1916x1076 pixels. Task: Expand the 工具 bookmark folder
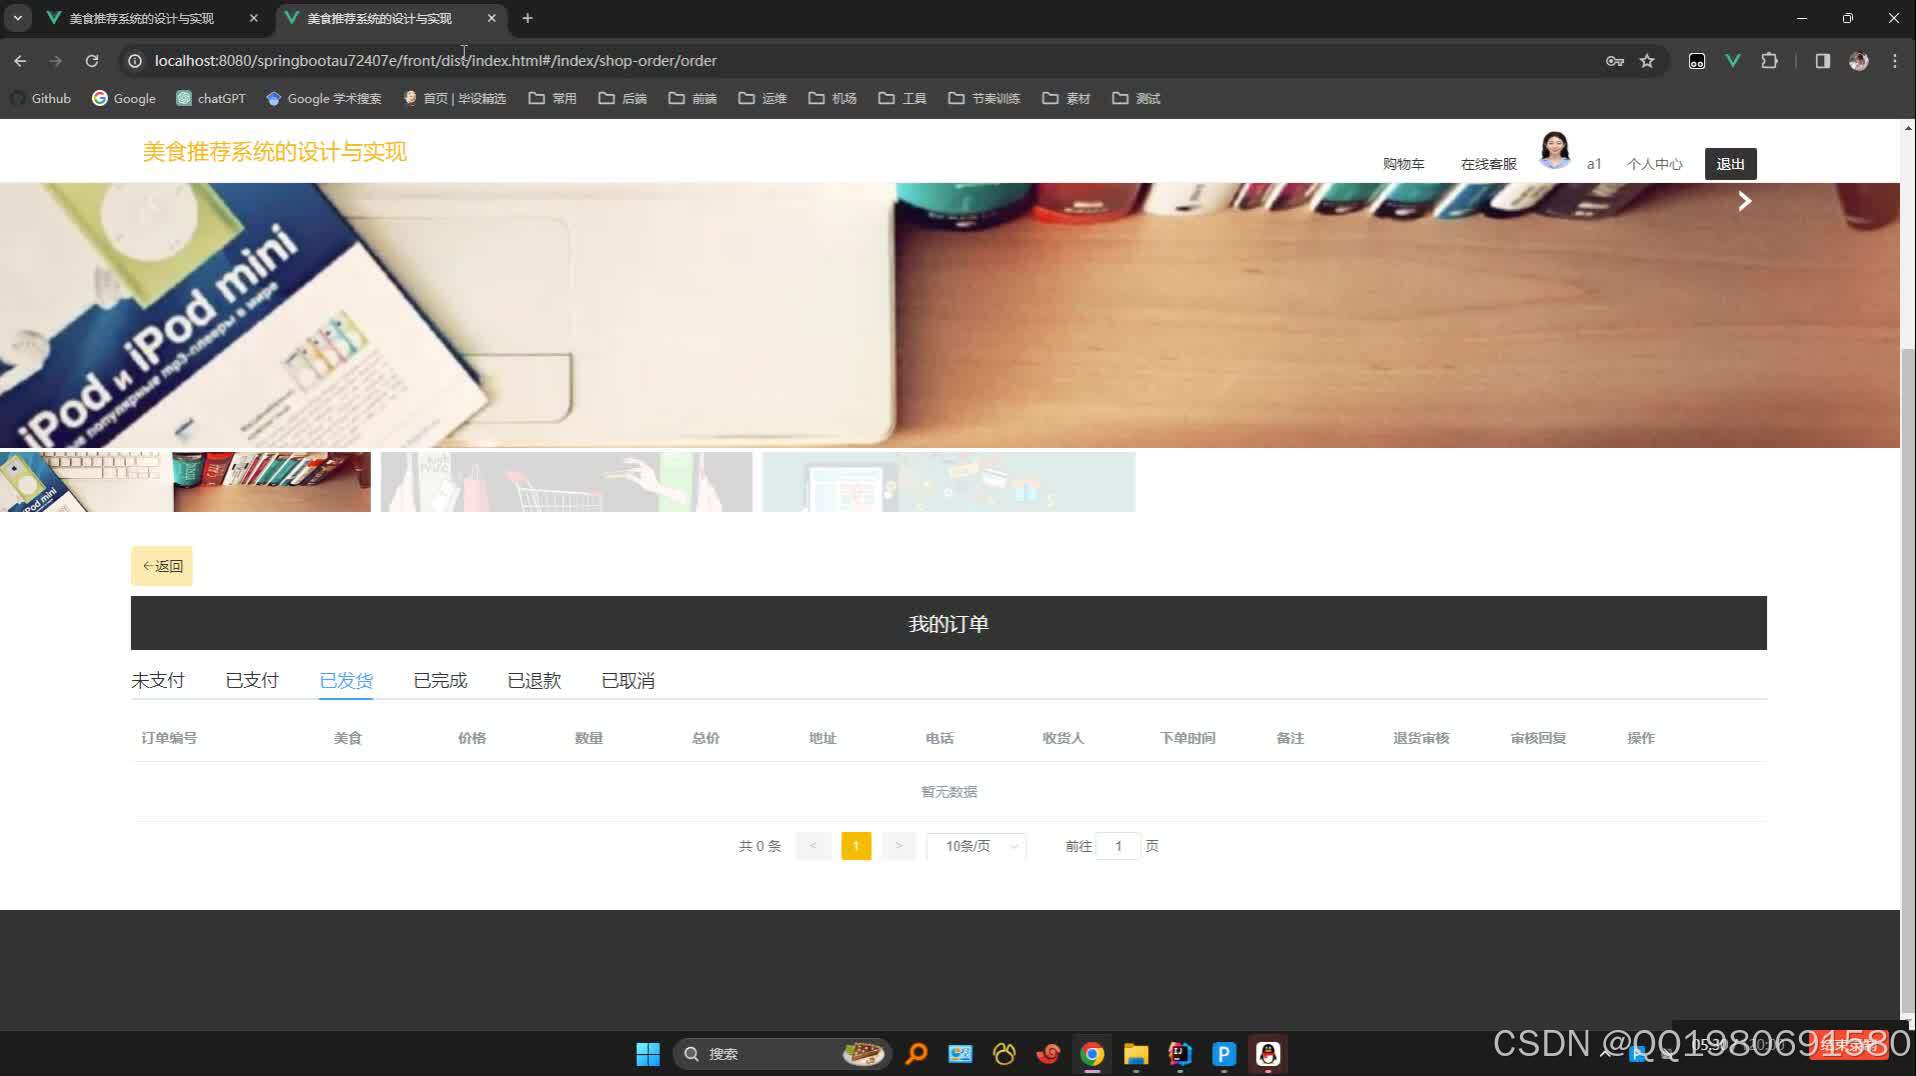click(903, 98)
